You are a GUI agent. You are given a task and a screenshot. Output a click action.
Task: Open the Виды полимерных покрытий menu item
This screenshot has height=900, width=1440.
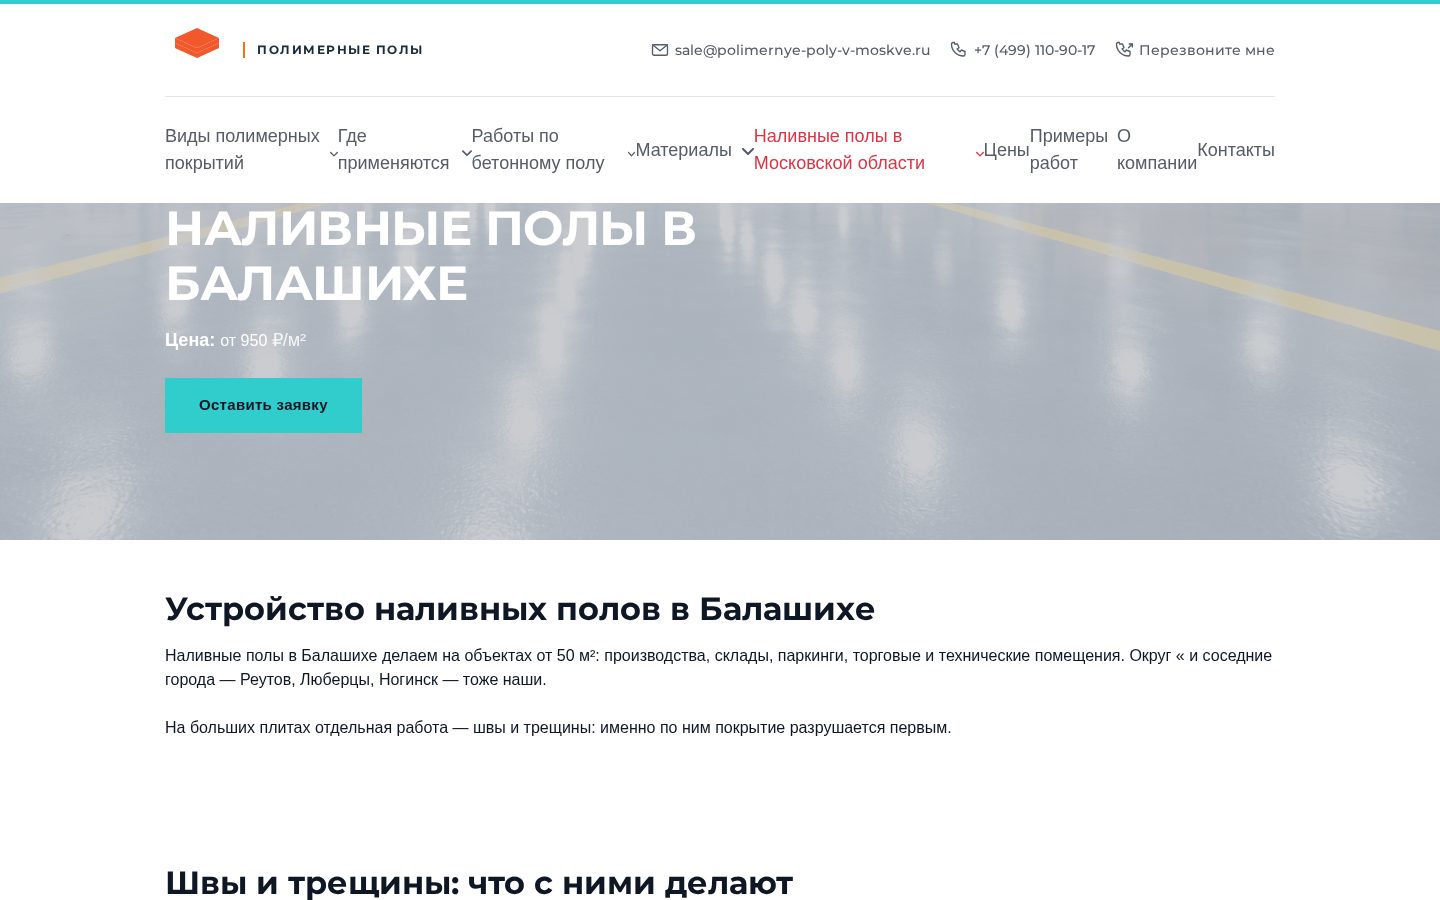click(242, 150)
